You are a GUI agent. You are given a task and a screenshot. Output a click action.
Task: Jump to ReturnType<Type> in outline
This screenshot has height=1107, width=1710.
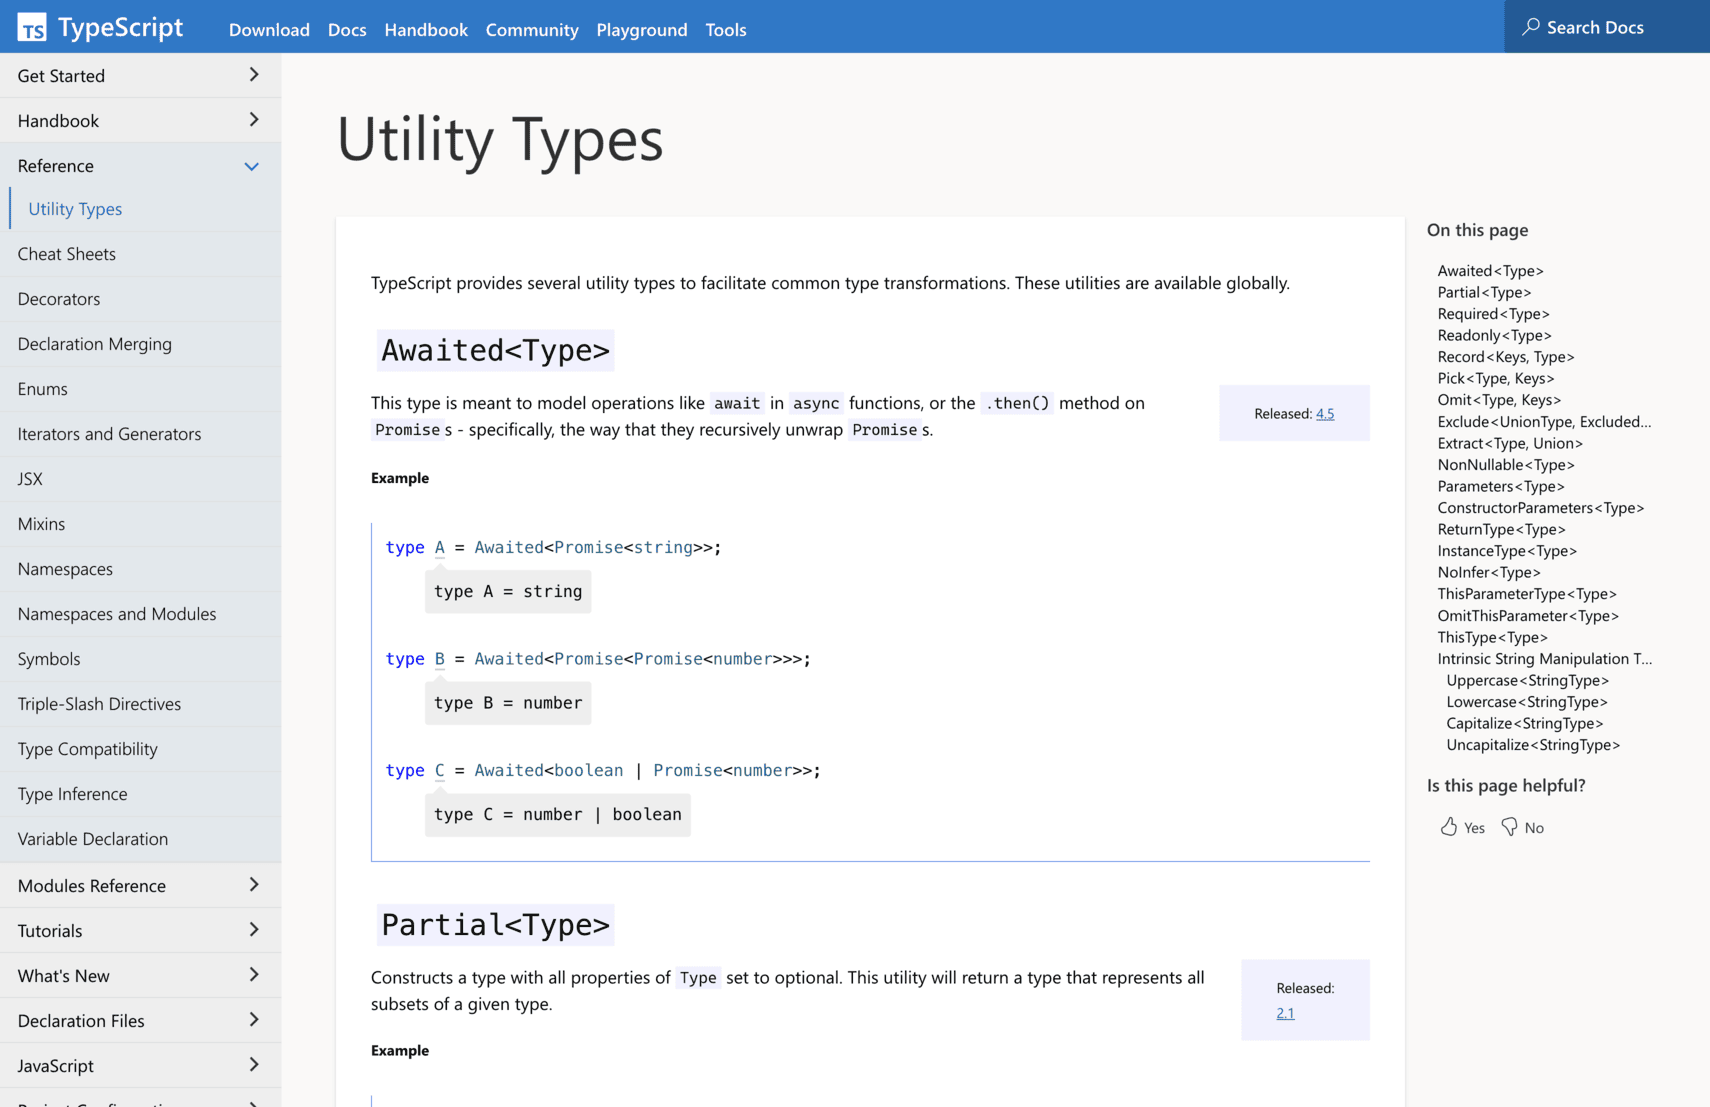coord(1501,529)
